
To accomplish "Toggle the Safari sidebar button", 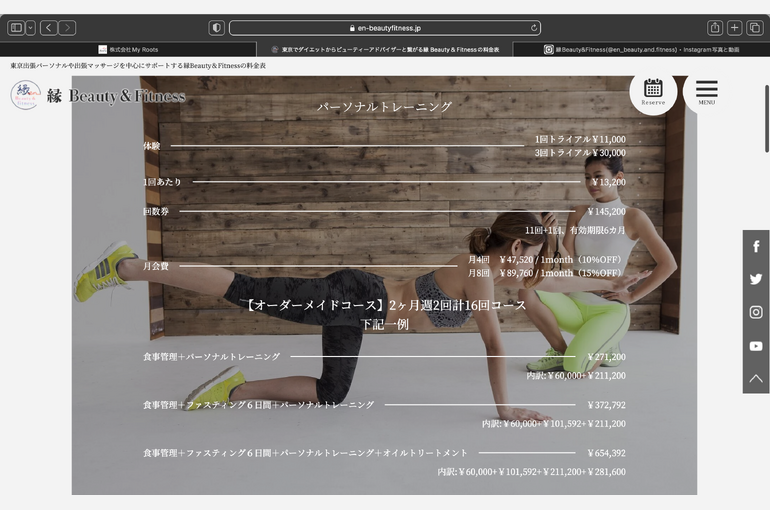I will coord(16,27).
